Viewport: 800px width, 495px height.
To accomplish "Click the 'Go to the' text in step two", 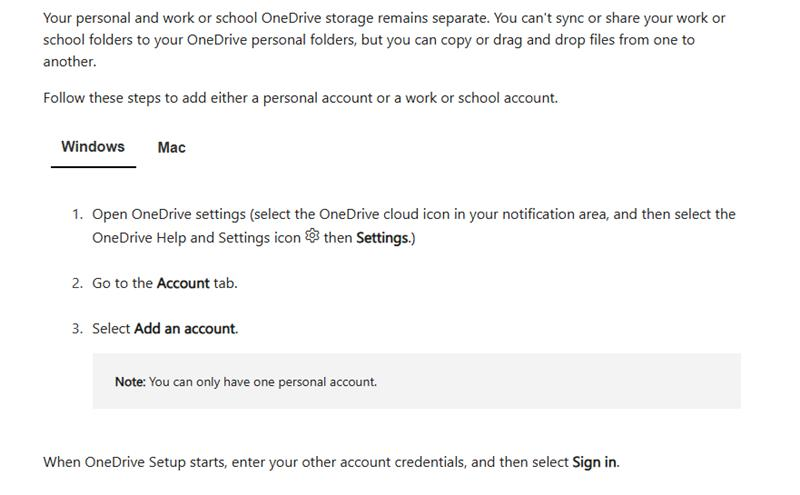I will click(122, 283).
